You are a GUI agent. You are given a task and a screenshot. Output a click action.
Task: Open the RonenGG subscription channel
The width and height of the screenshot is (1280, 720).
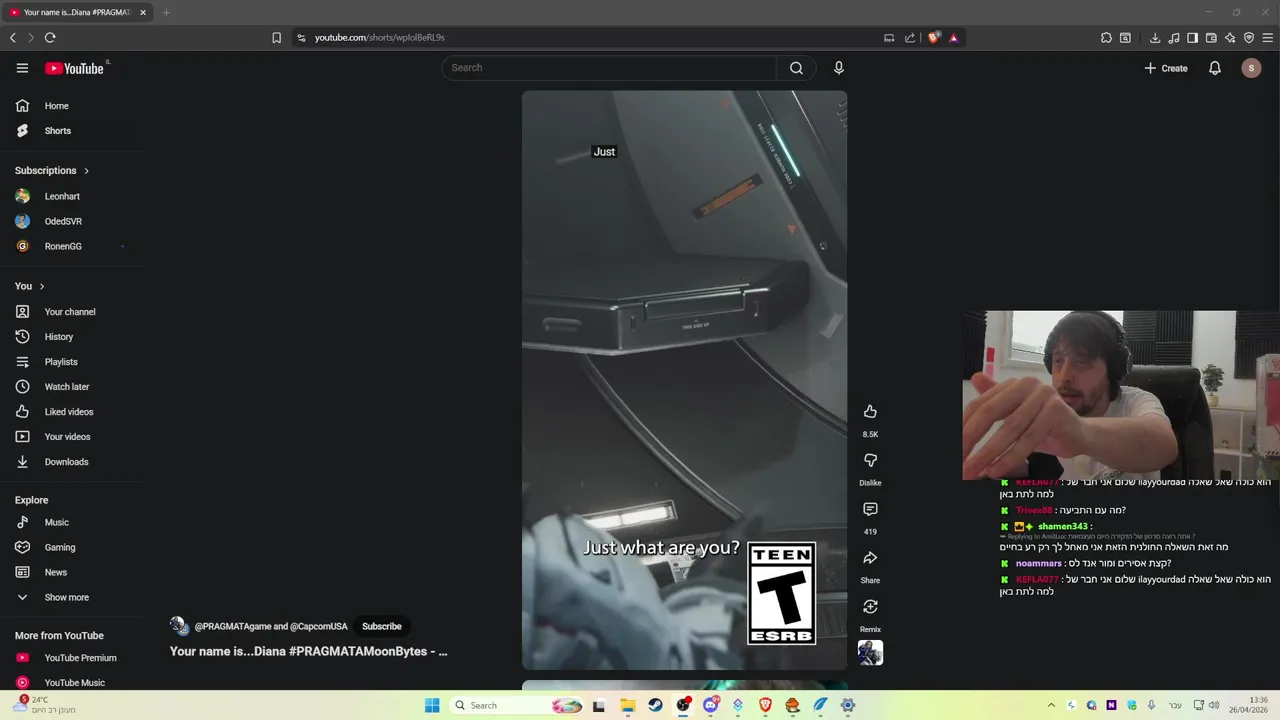(72, 247)
